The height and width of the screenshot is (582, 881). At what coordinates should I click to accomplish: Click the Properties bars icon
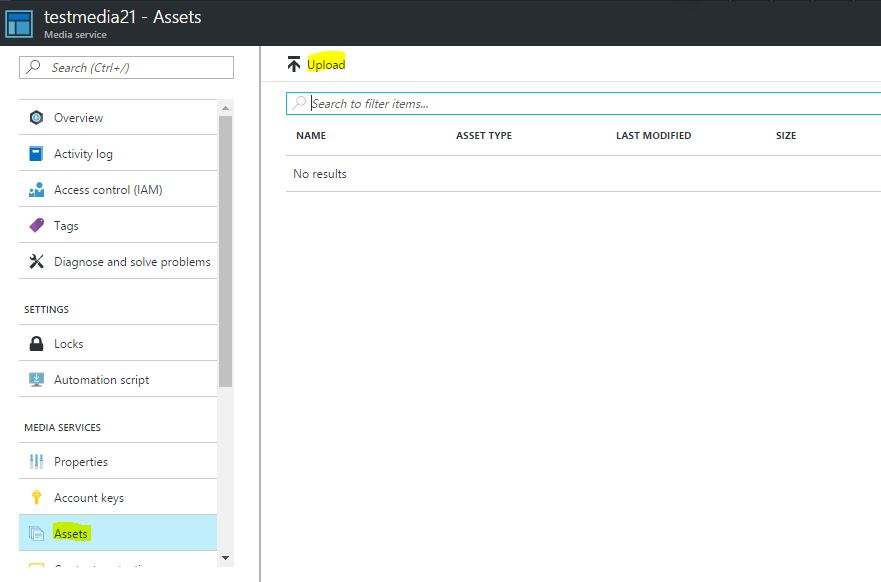(x=37, y=462)
